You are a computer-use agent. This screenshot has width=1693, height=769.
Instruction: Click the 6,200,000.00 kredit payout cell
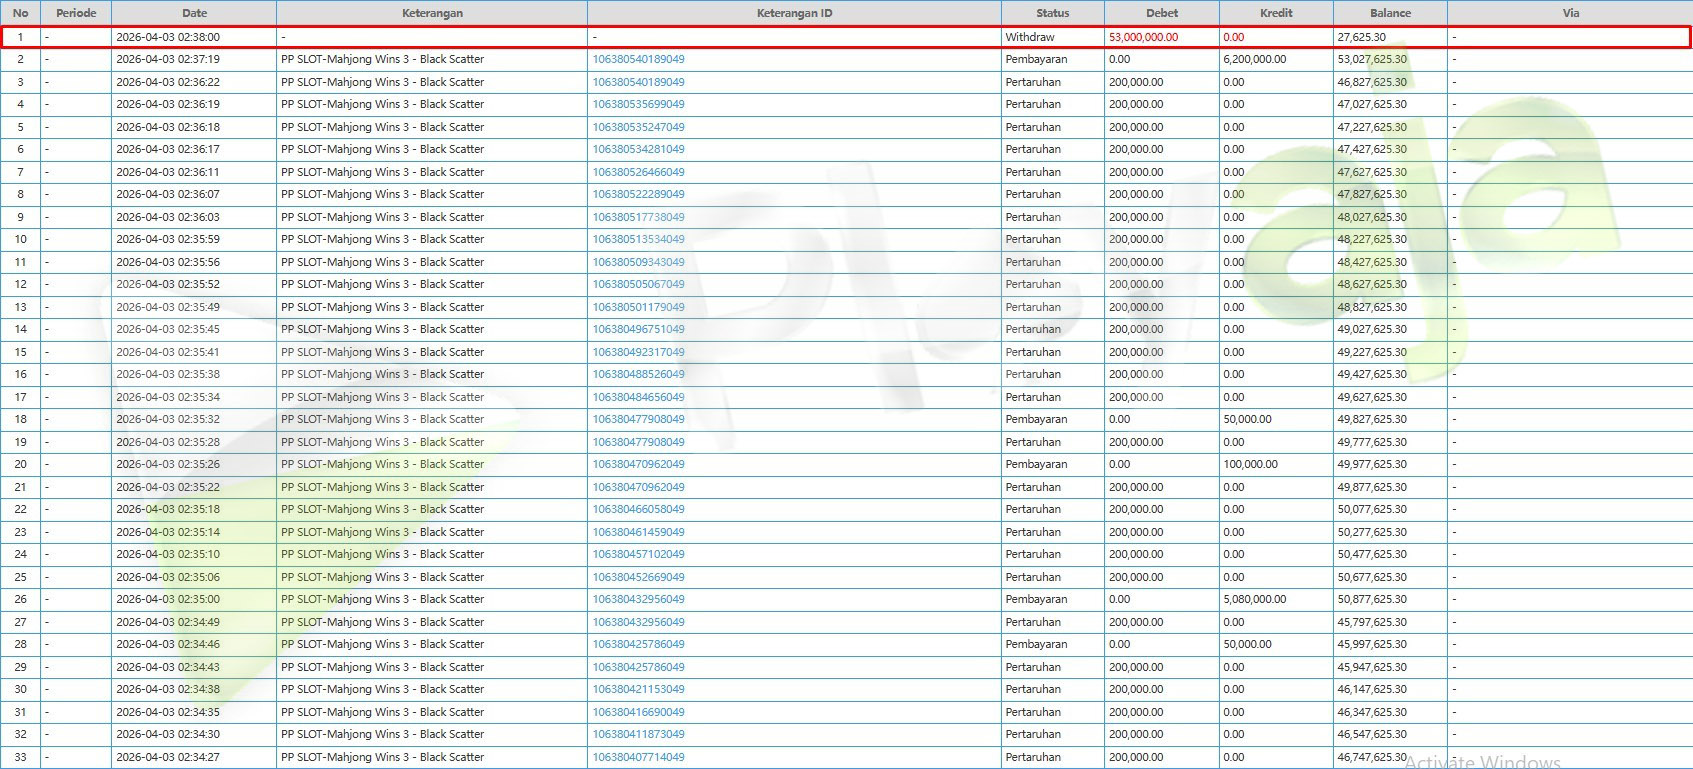coord(1254,59)
